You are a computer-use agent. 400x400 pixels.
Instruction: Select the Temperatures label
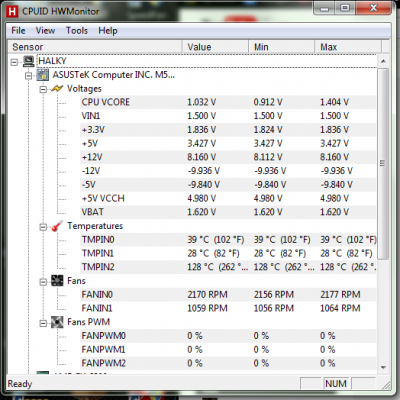pos(95,226)
